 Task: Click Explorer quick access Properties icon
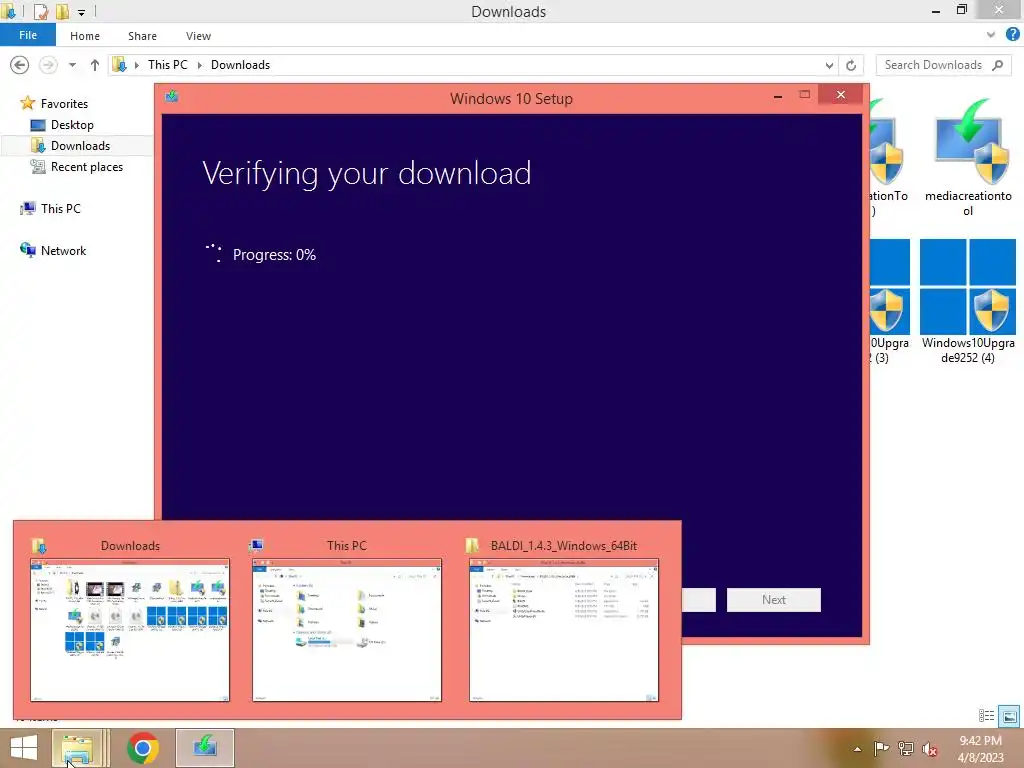[40, 11]
